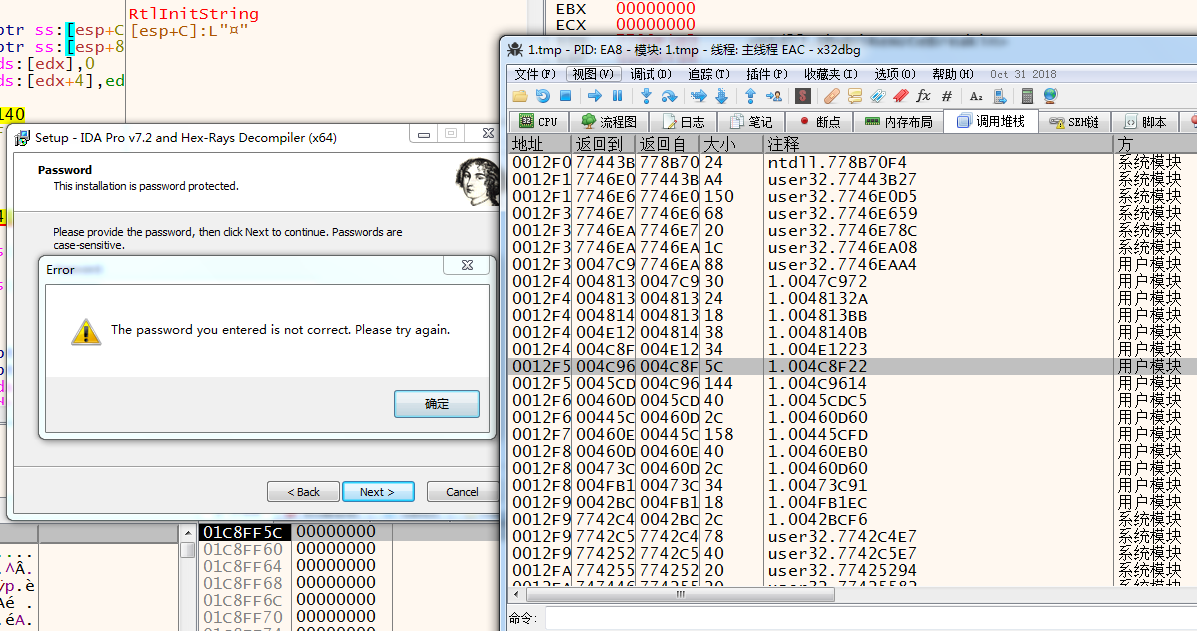
Task: Click the 注释 column header
Action: pos(938,144)
